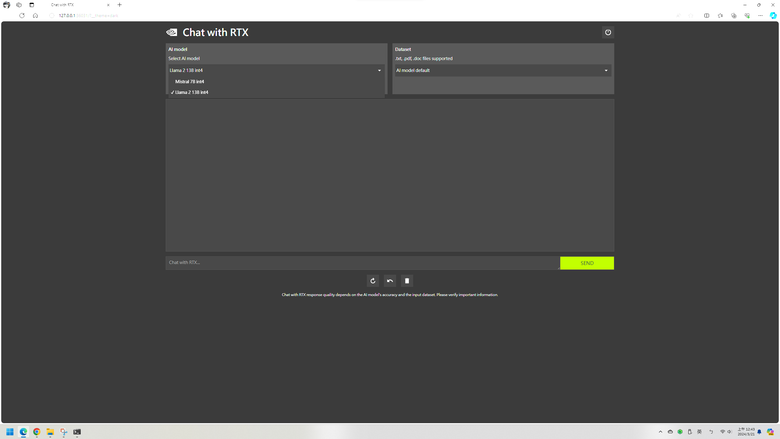
Task: Open the terminal app in the taskbar
Action: 77,432
